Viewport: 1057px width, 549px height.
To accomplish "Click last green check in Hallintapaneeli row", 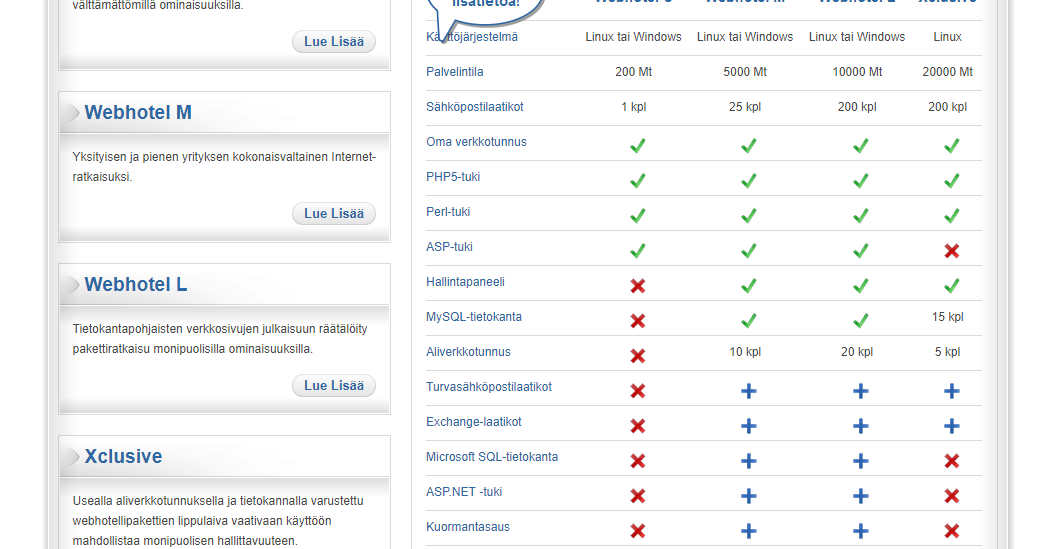I will 951,286.
